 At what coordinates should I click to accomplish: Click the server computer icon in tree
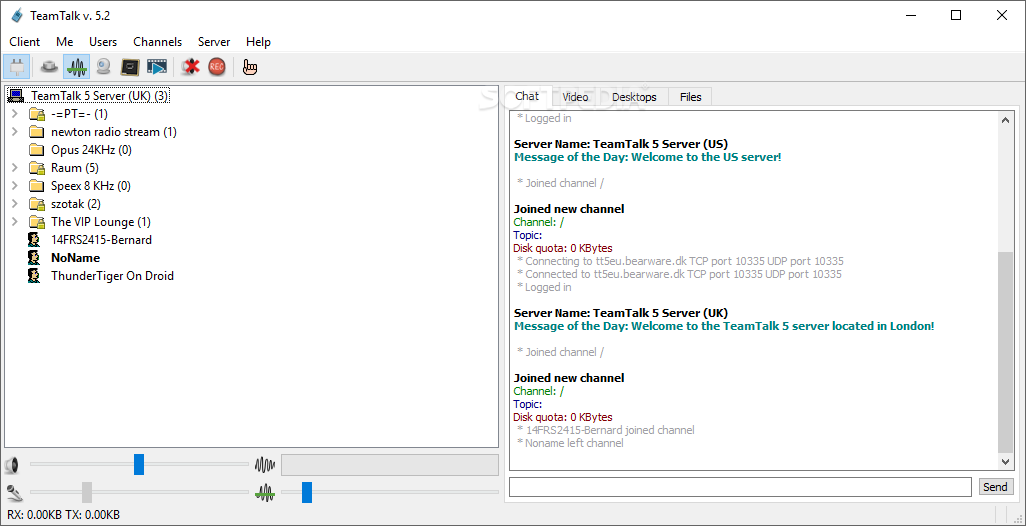(16, 96)
